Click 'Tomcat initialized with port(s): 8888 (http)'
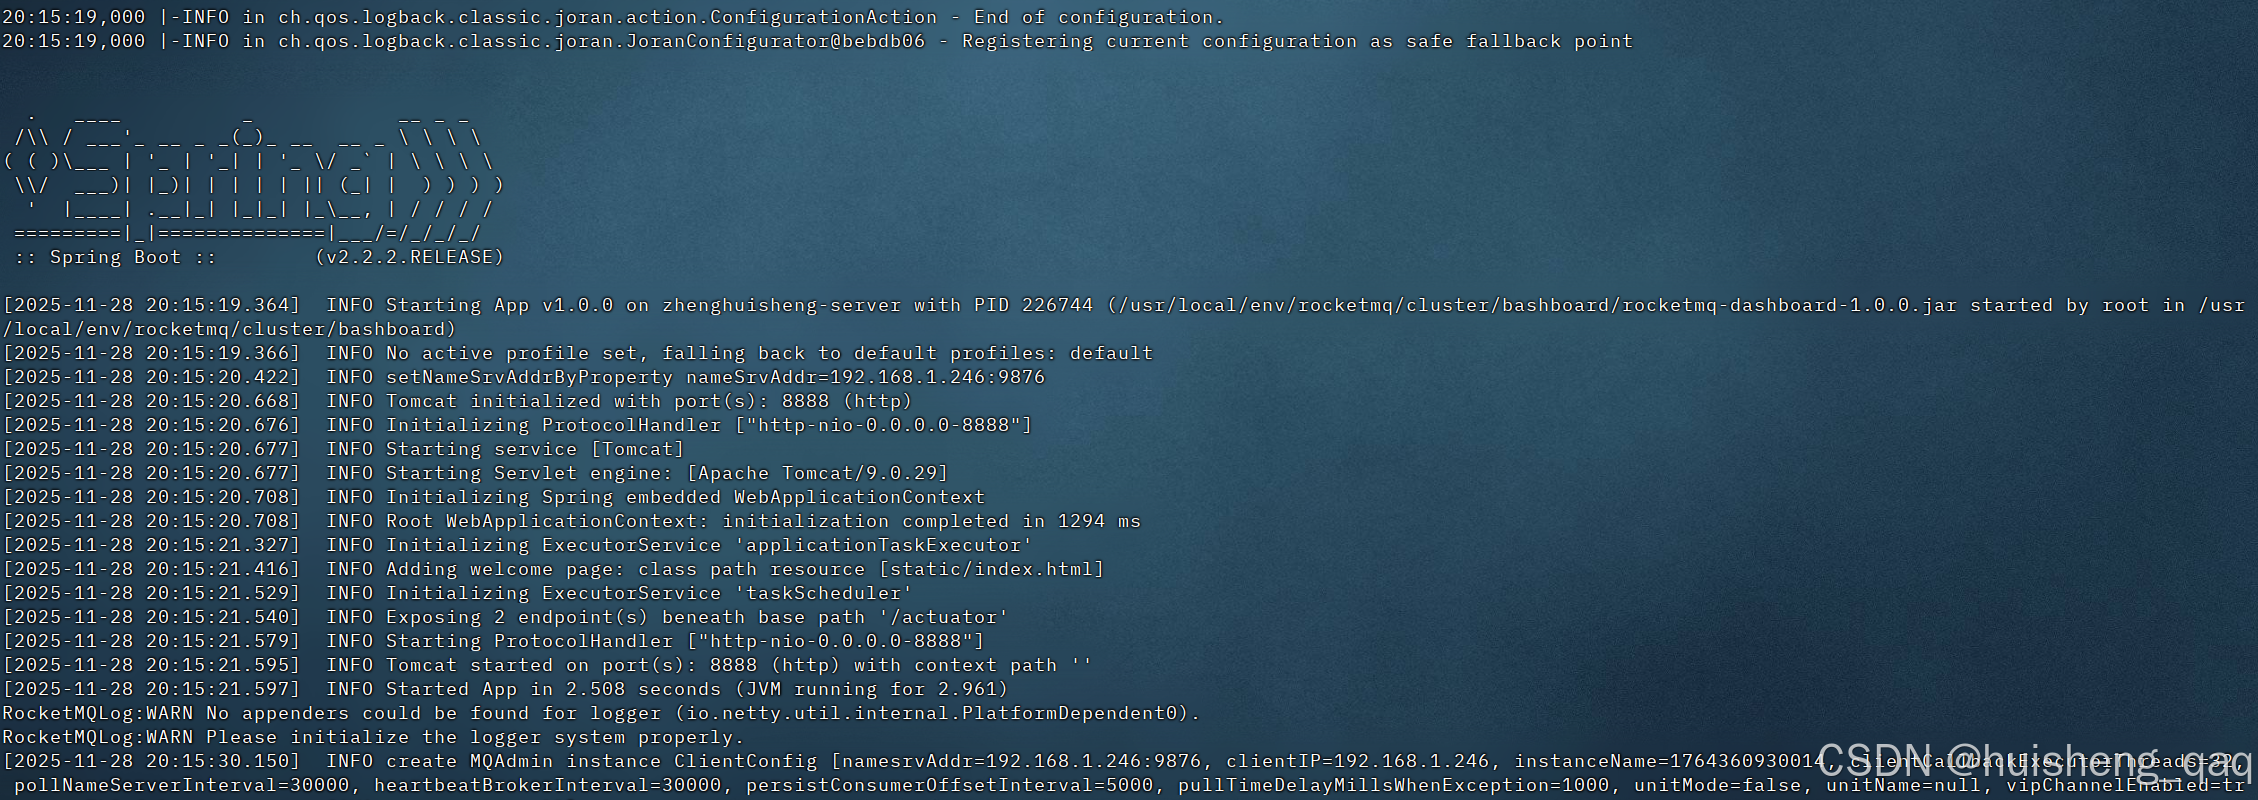 [x=649, y=401]
